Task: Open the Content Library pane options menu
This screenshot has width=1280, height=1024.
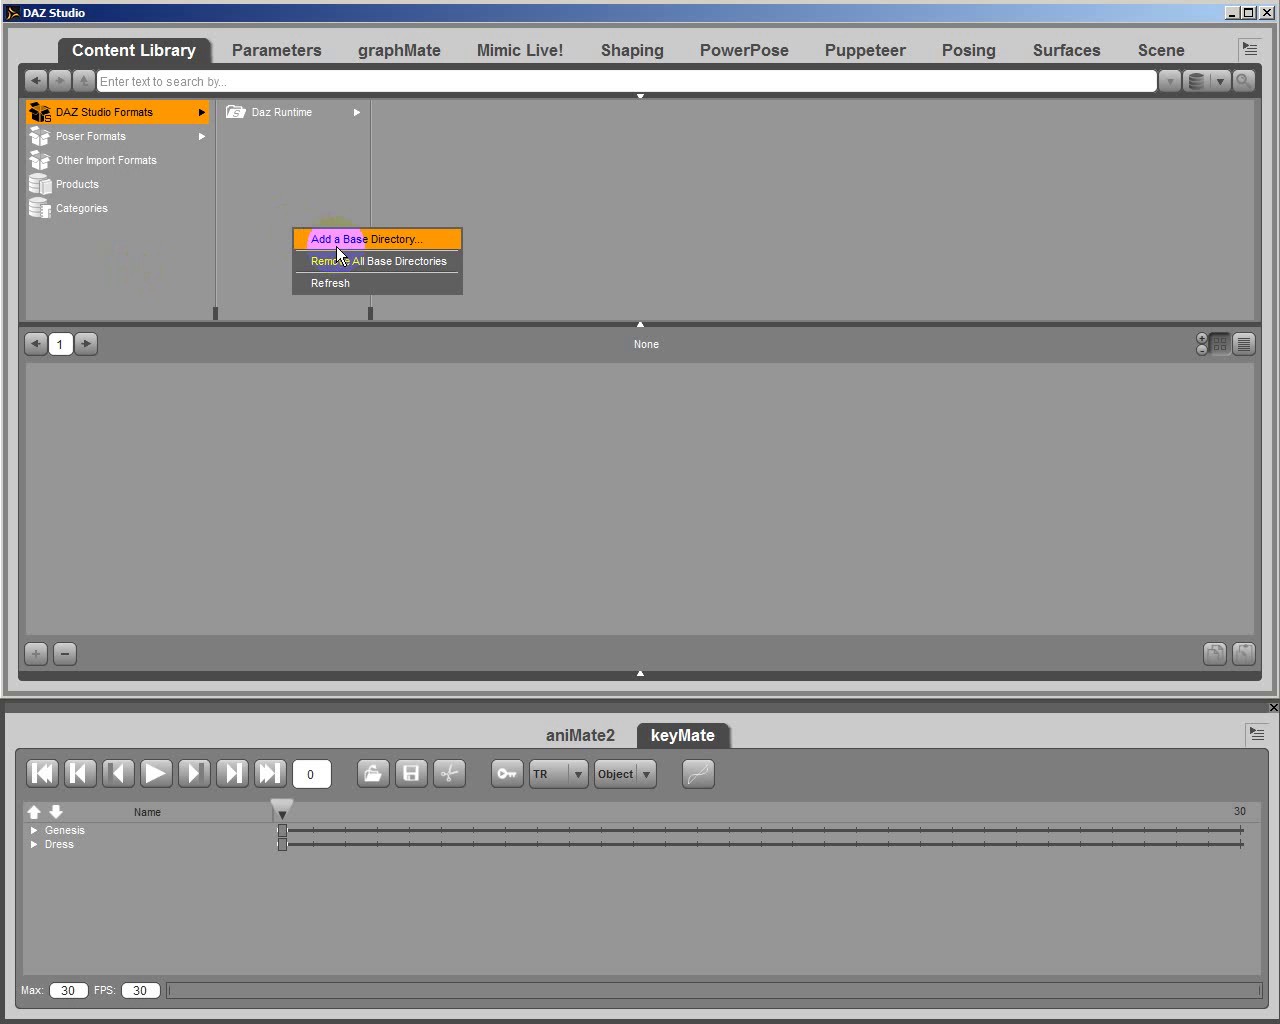Action: pyautogui.click(x=1250, y=48)
